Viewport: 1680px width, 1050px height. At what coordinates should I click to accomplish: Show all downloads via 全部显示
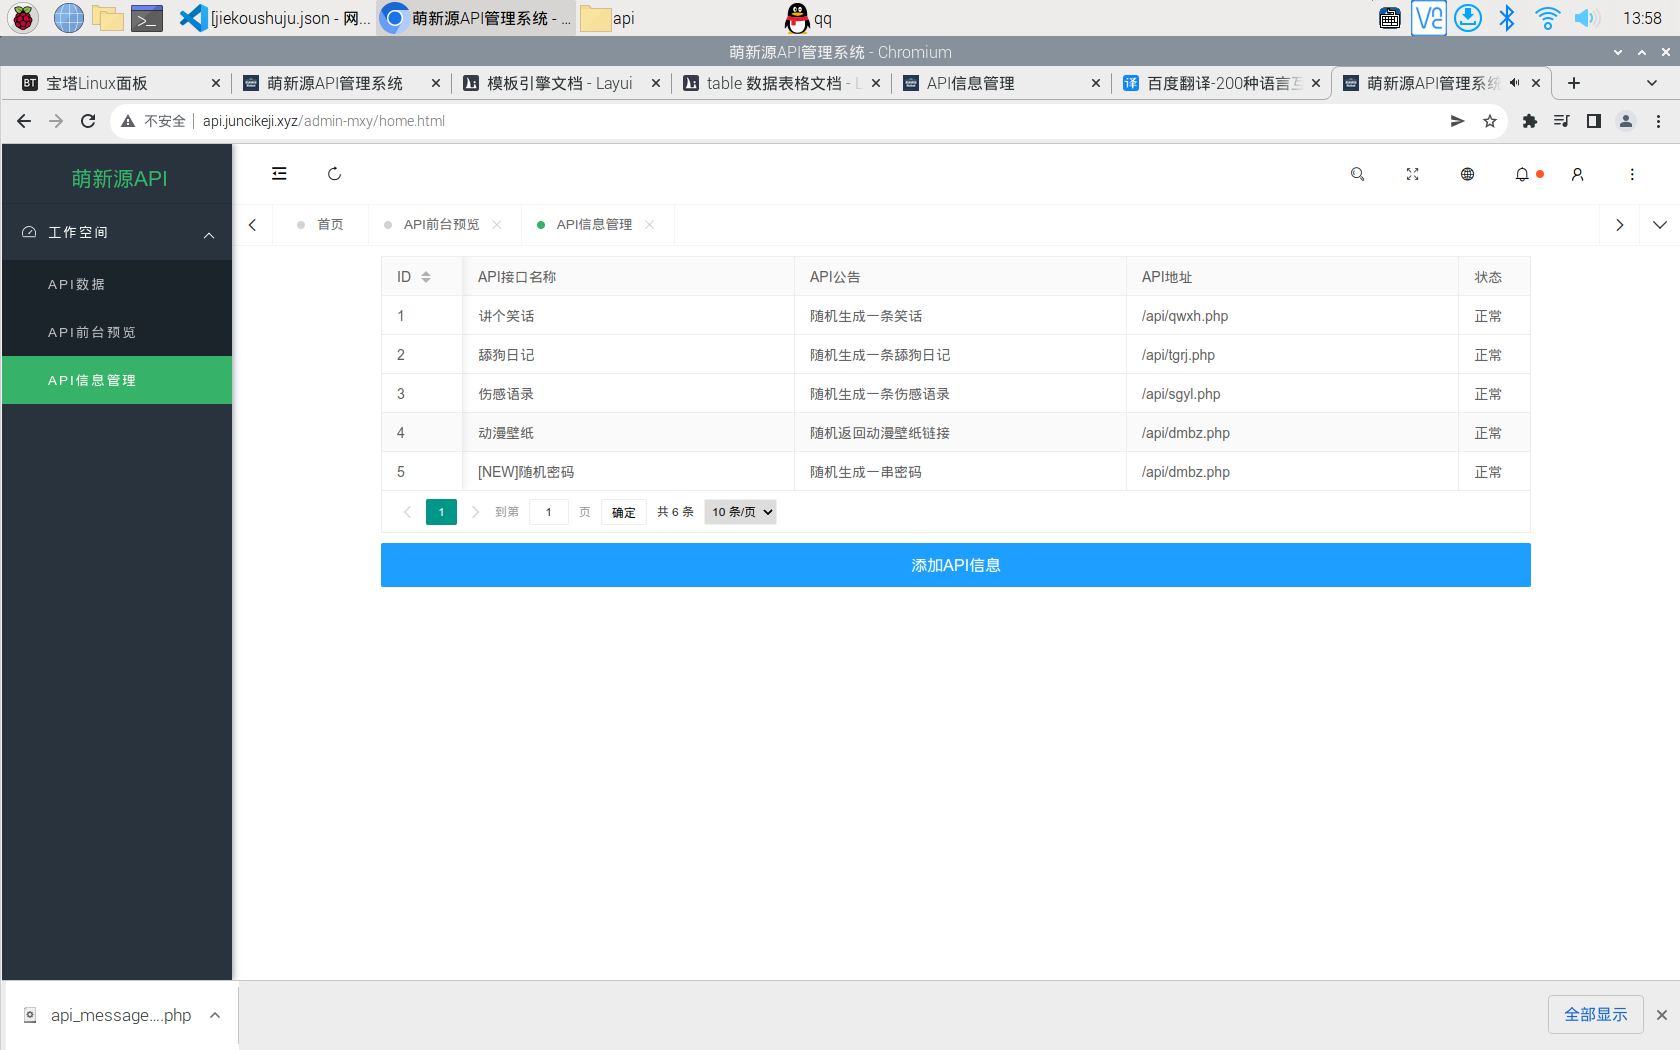tap(1595, 1014)
